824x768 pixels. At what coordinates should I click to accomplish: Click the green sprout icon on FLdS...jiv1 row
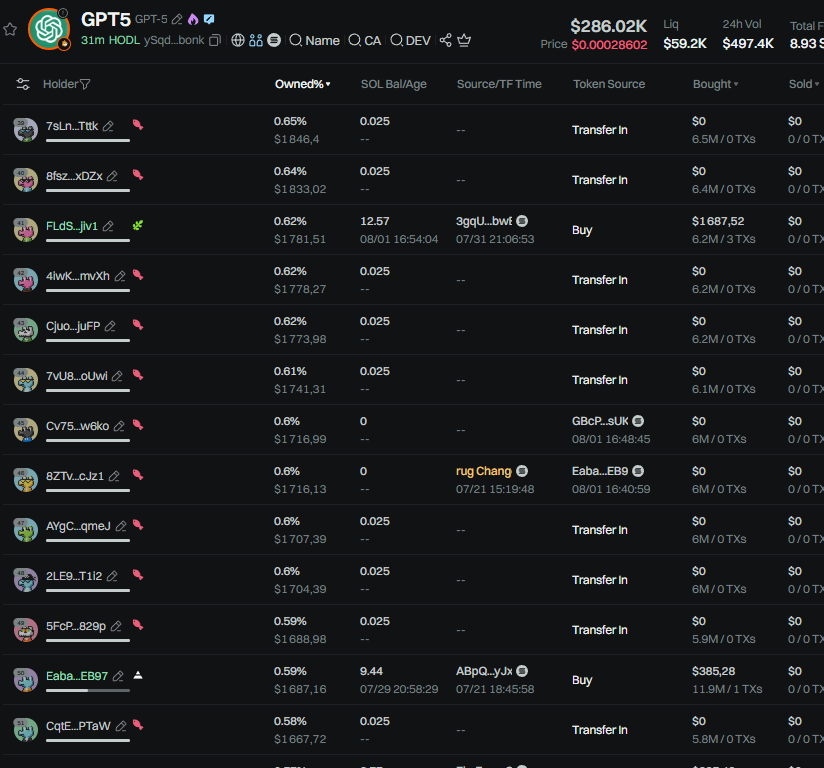[x=138, y=226]
